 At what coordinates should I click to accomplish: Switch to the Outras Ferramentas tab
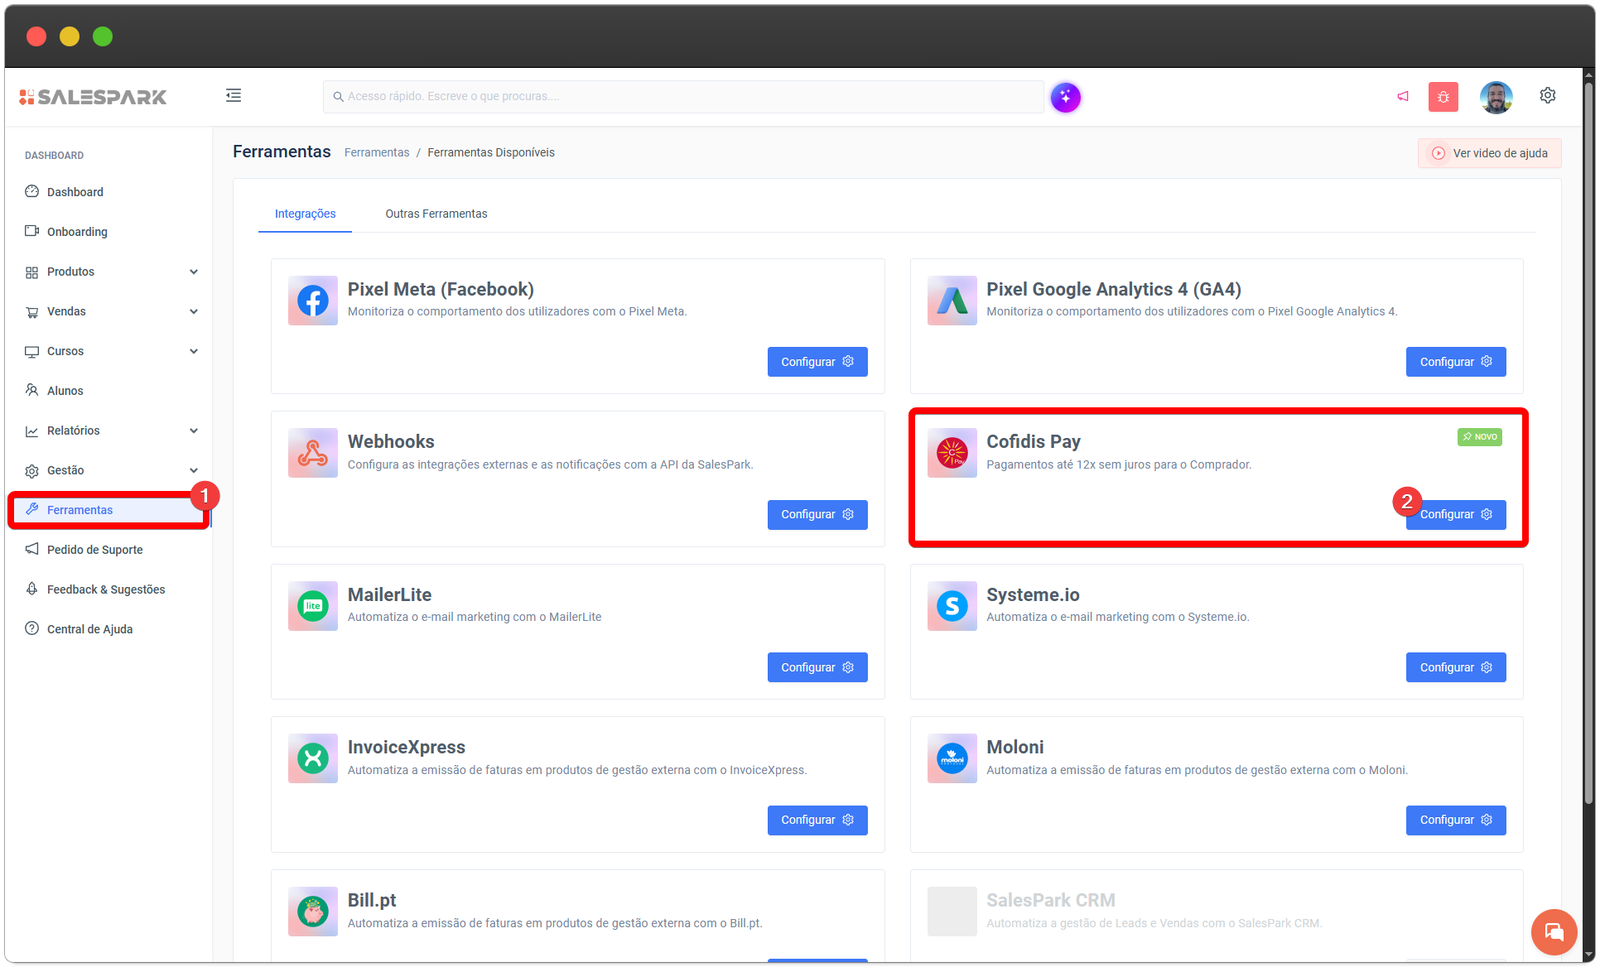[x=436, y=214]
